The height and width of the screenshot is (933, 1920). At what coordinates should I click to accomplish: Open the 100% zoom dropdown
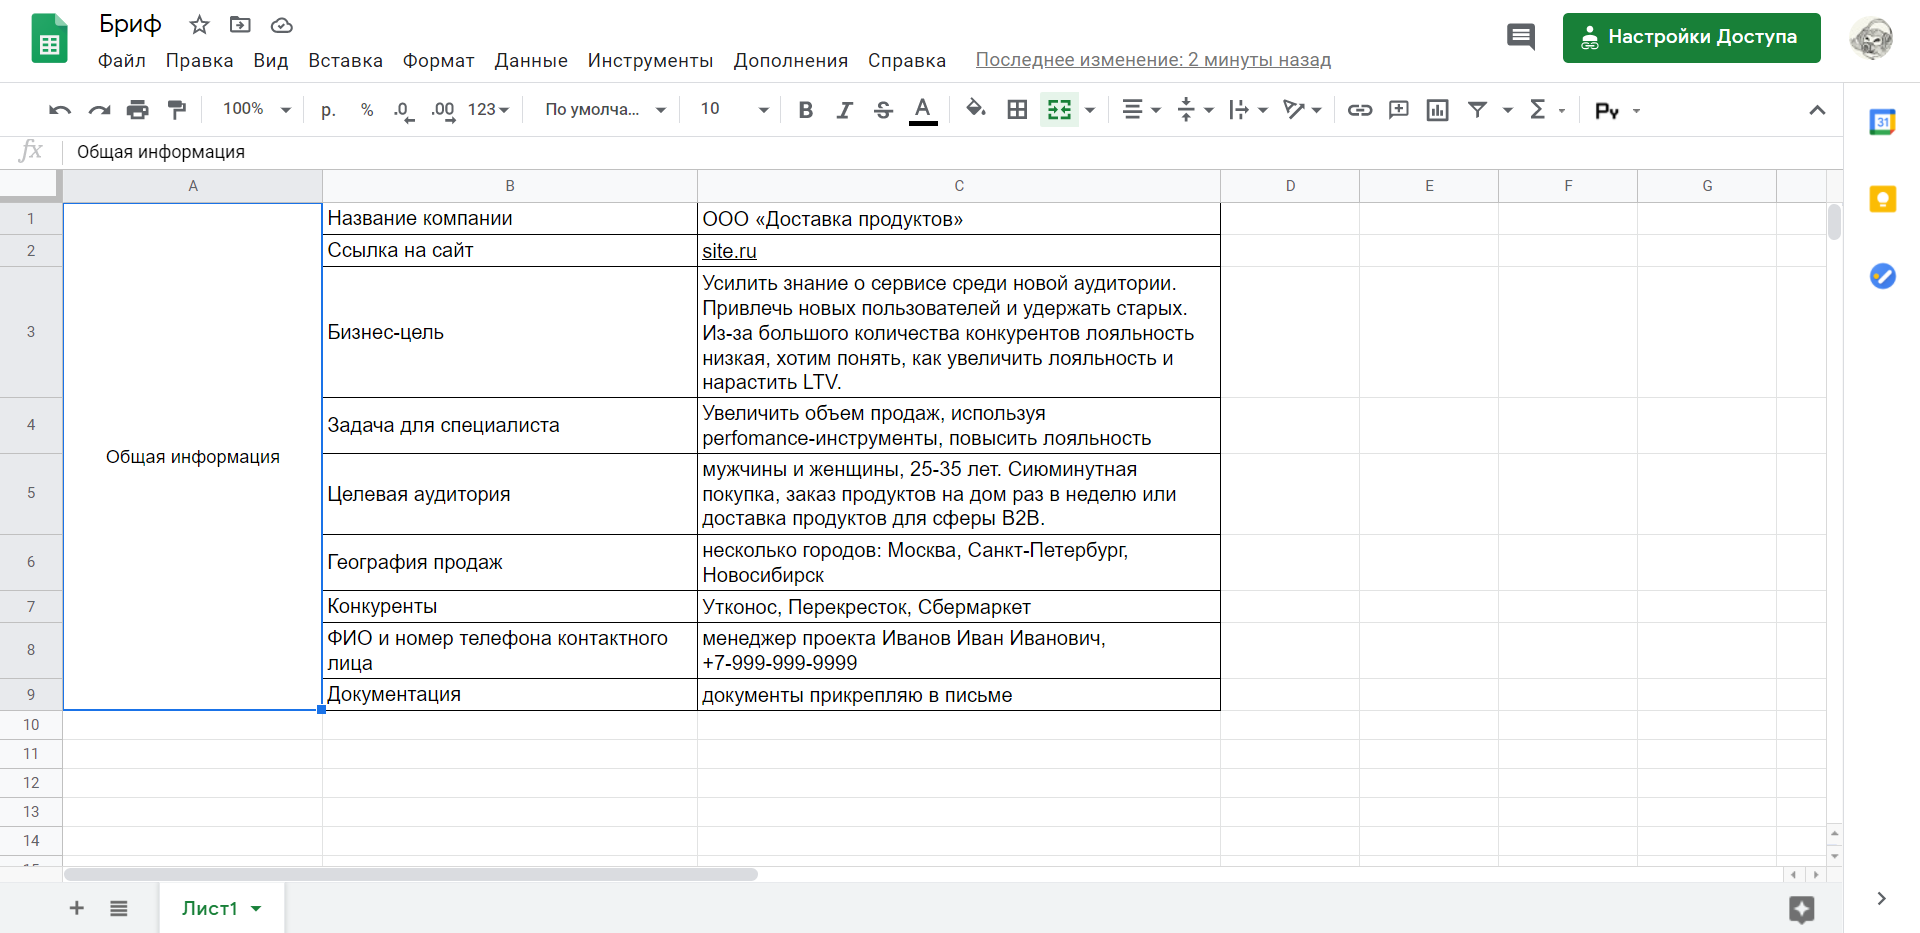pyautogui.click(x=256, y=109)
